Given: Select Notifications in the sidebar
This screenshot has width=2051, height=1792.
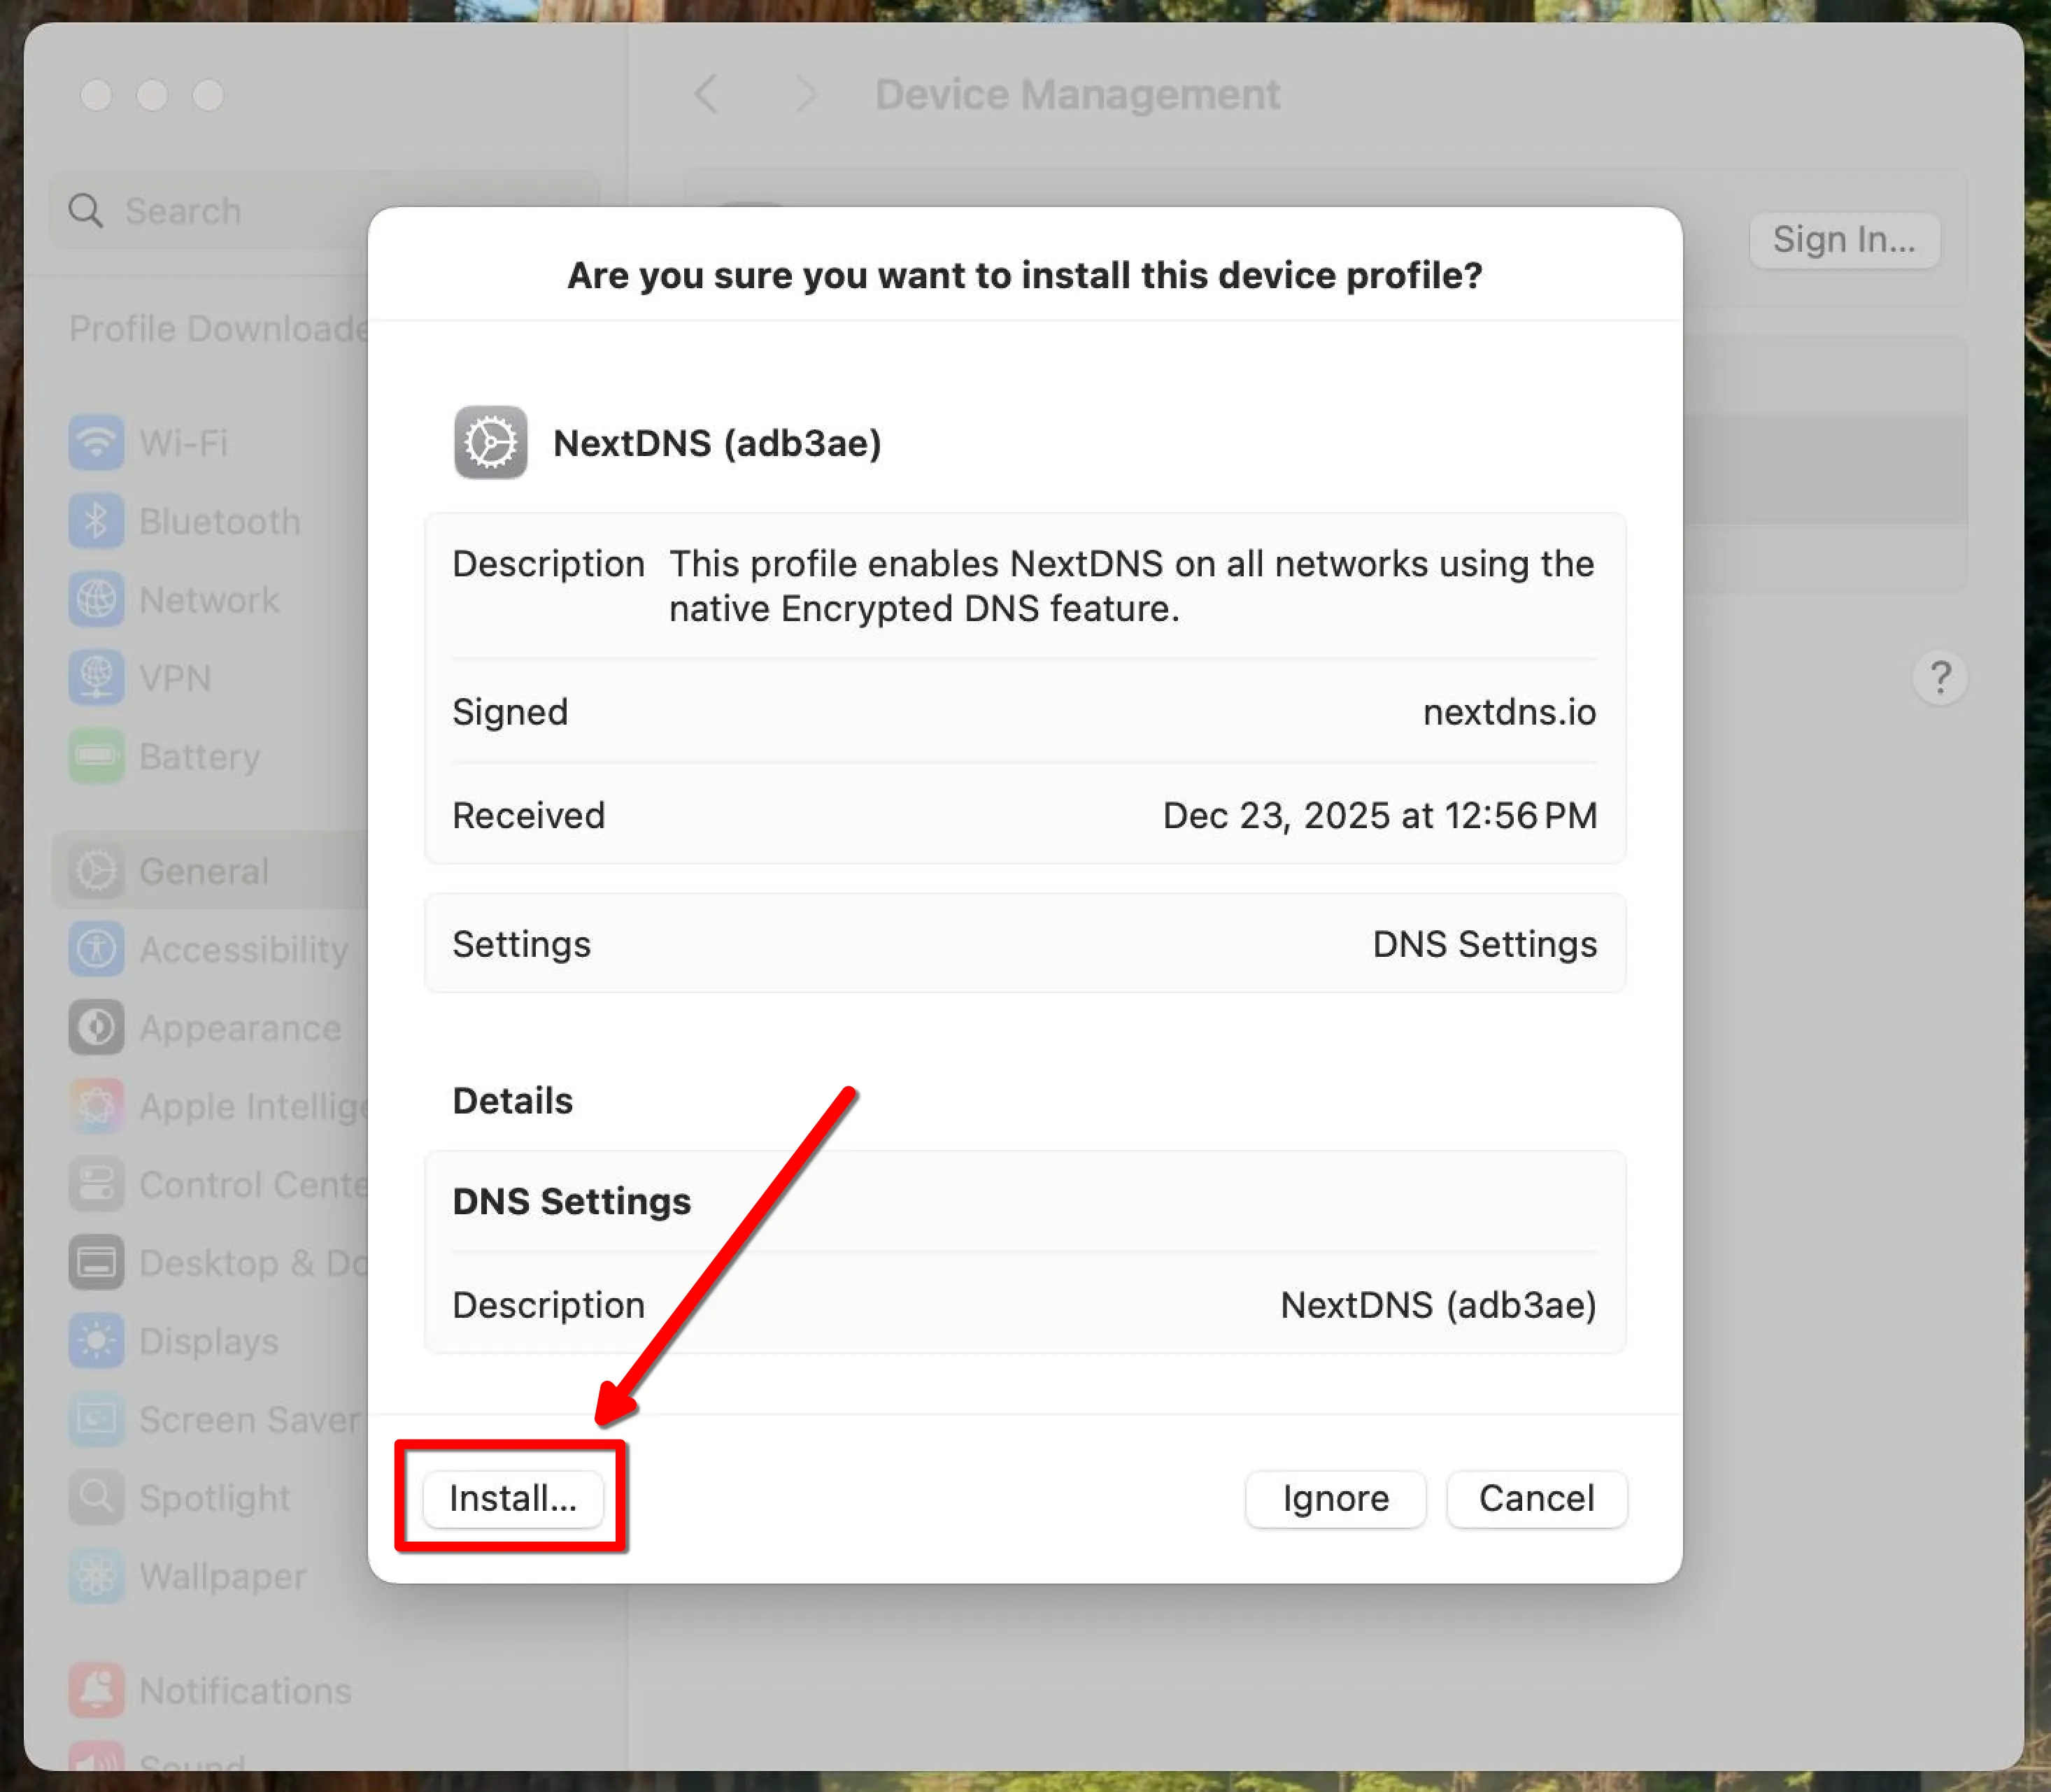Looking at the screenshot, I should (x=245, y=1690).
